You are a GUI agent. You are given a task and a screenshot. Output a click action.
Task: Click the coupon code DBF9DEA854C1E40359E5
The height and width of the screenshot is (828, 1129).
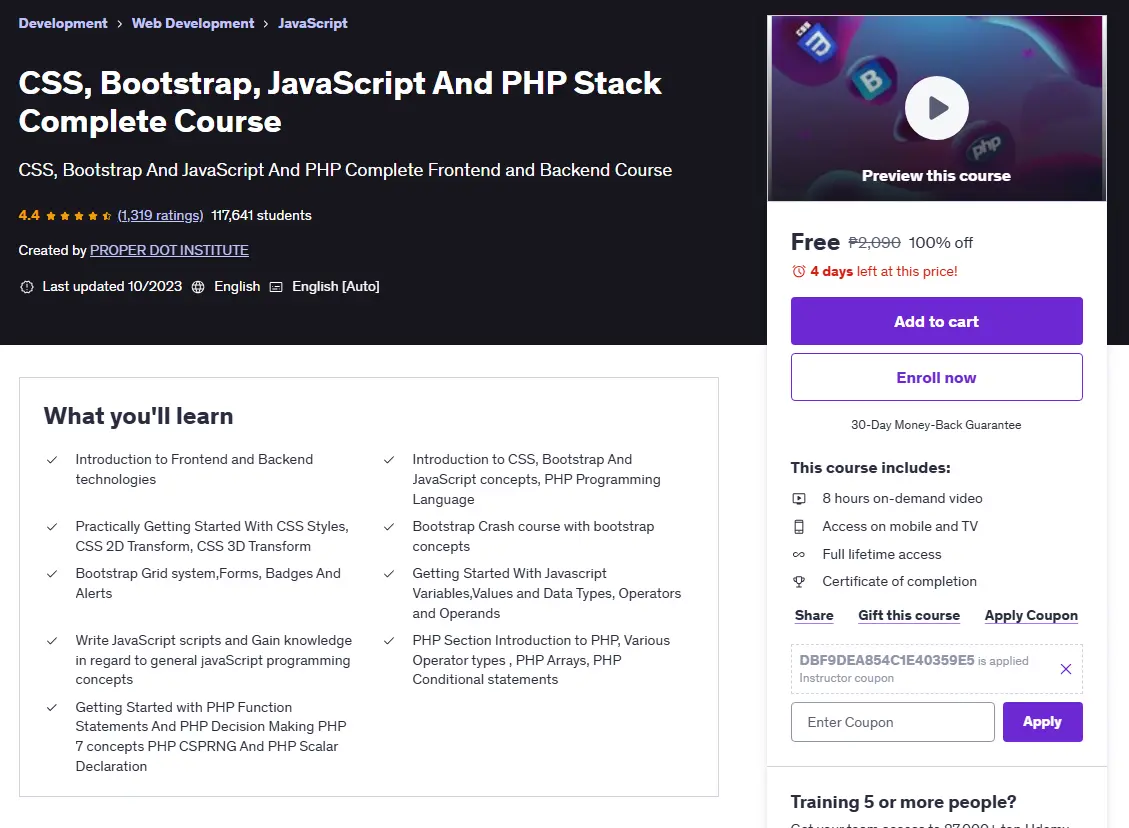[886, 660]
